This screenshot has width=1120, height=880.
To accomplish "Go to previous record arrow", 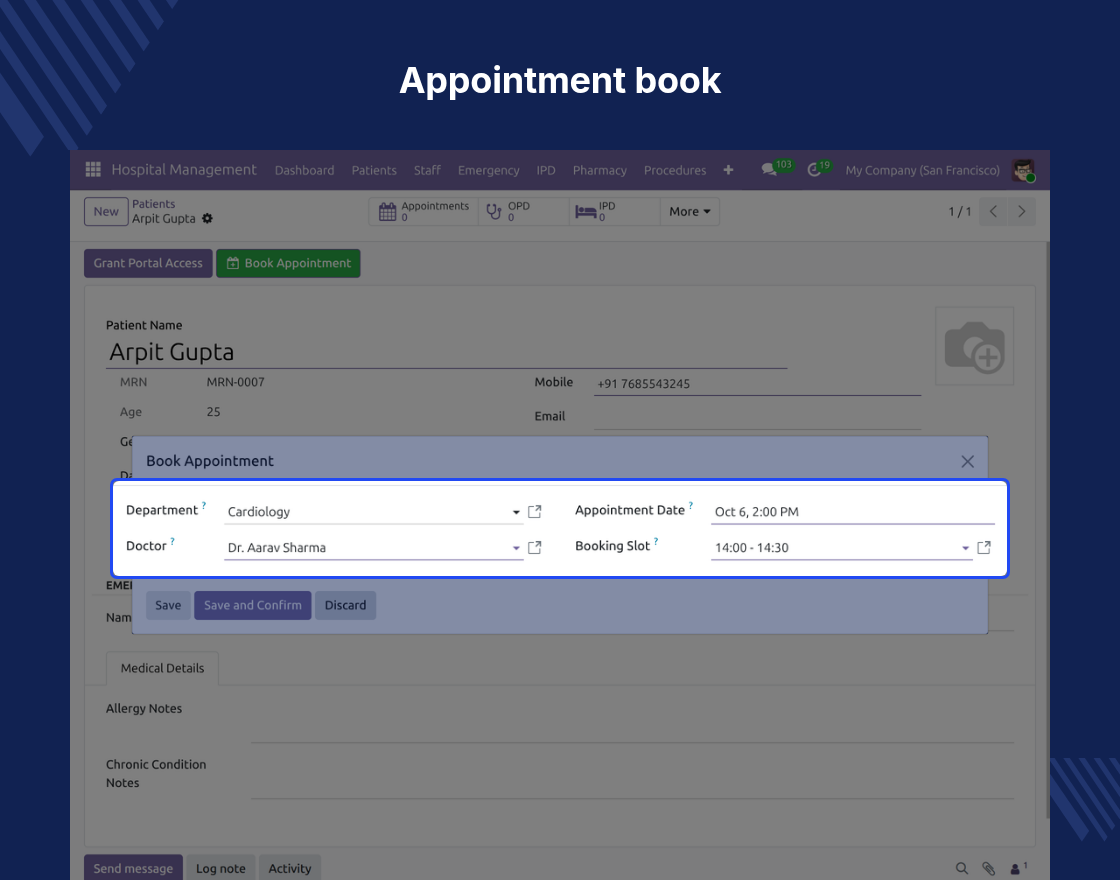I will click(x=993, y=211).
